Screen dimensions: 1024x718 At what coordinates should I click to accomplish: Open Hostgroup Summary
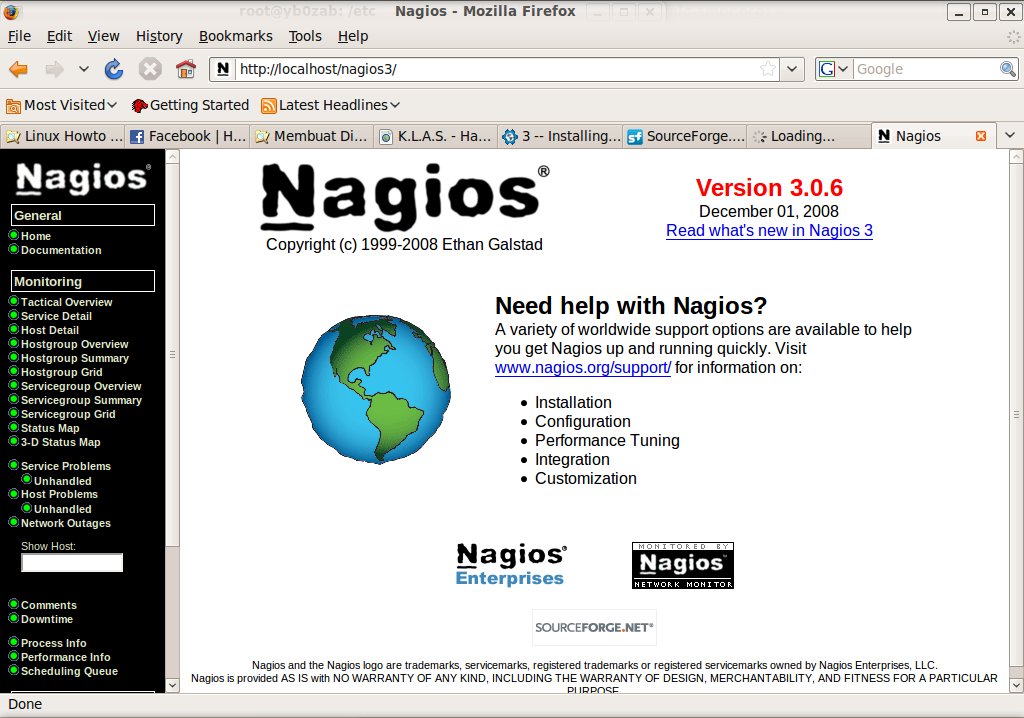74,358
